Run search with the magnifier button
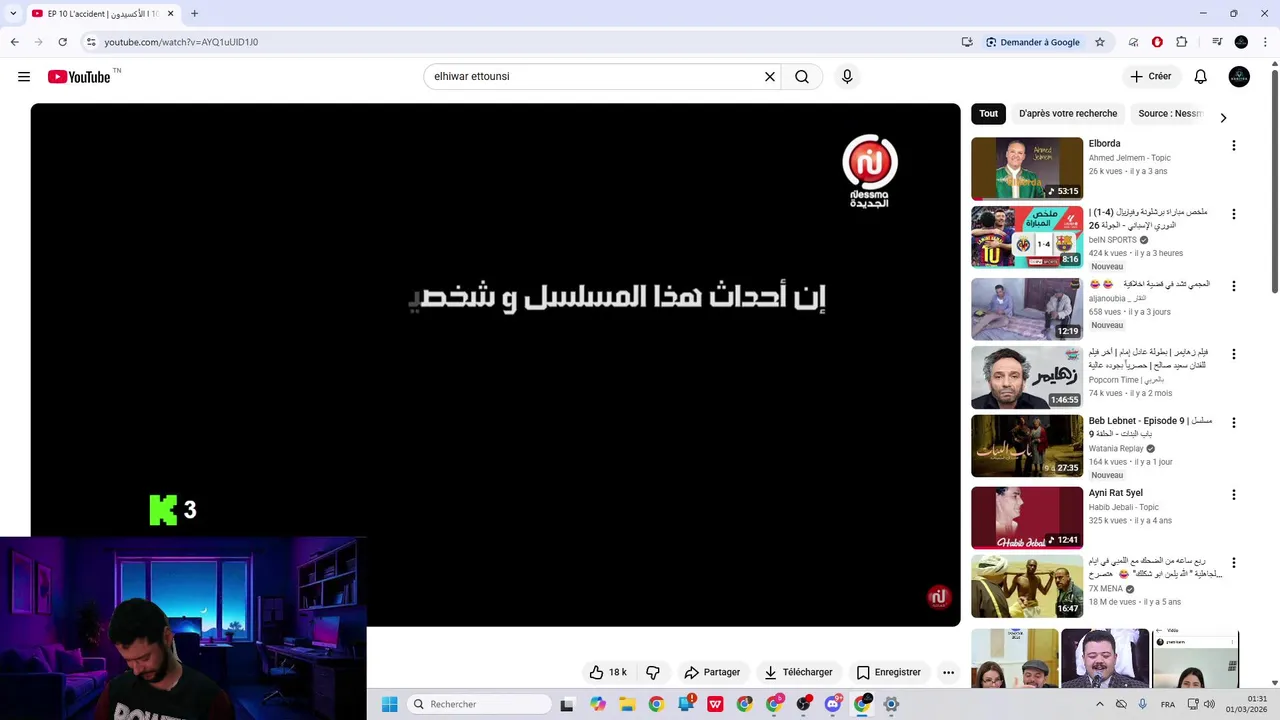Viewport: 1280px width, 720px height. click(x=802, y=77)
